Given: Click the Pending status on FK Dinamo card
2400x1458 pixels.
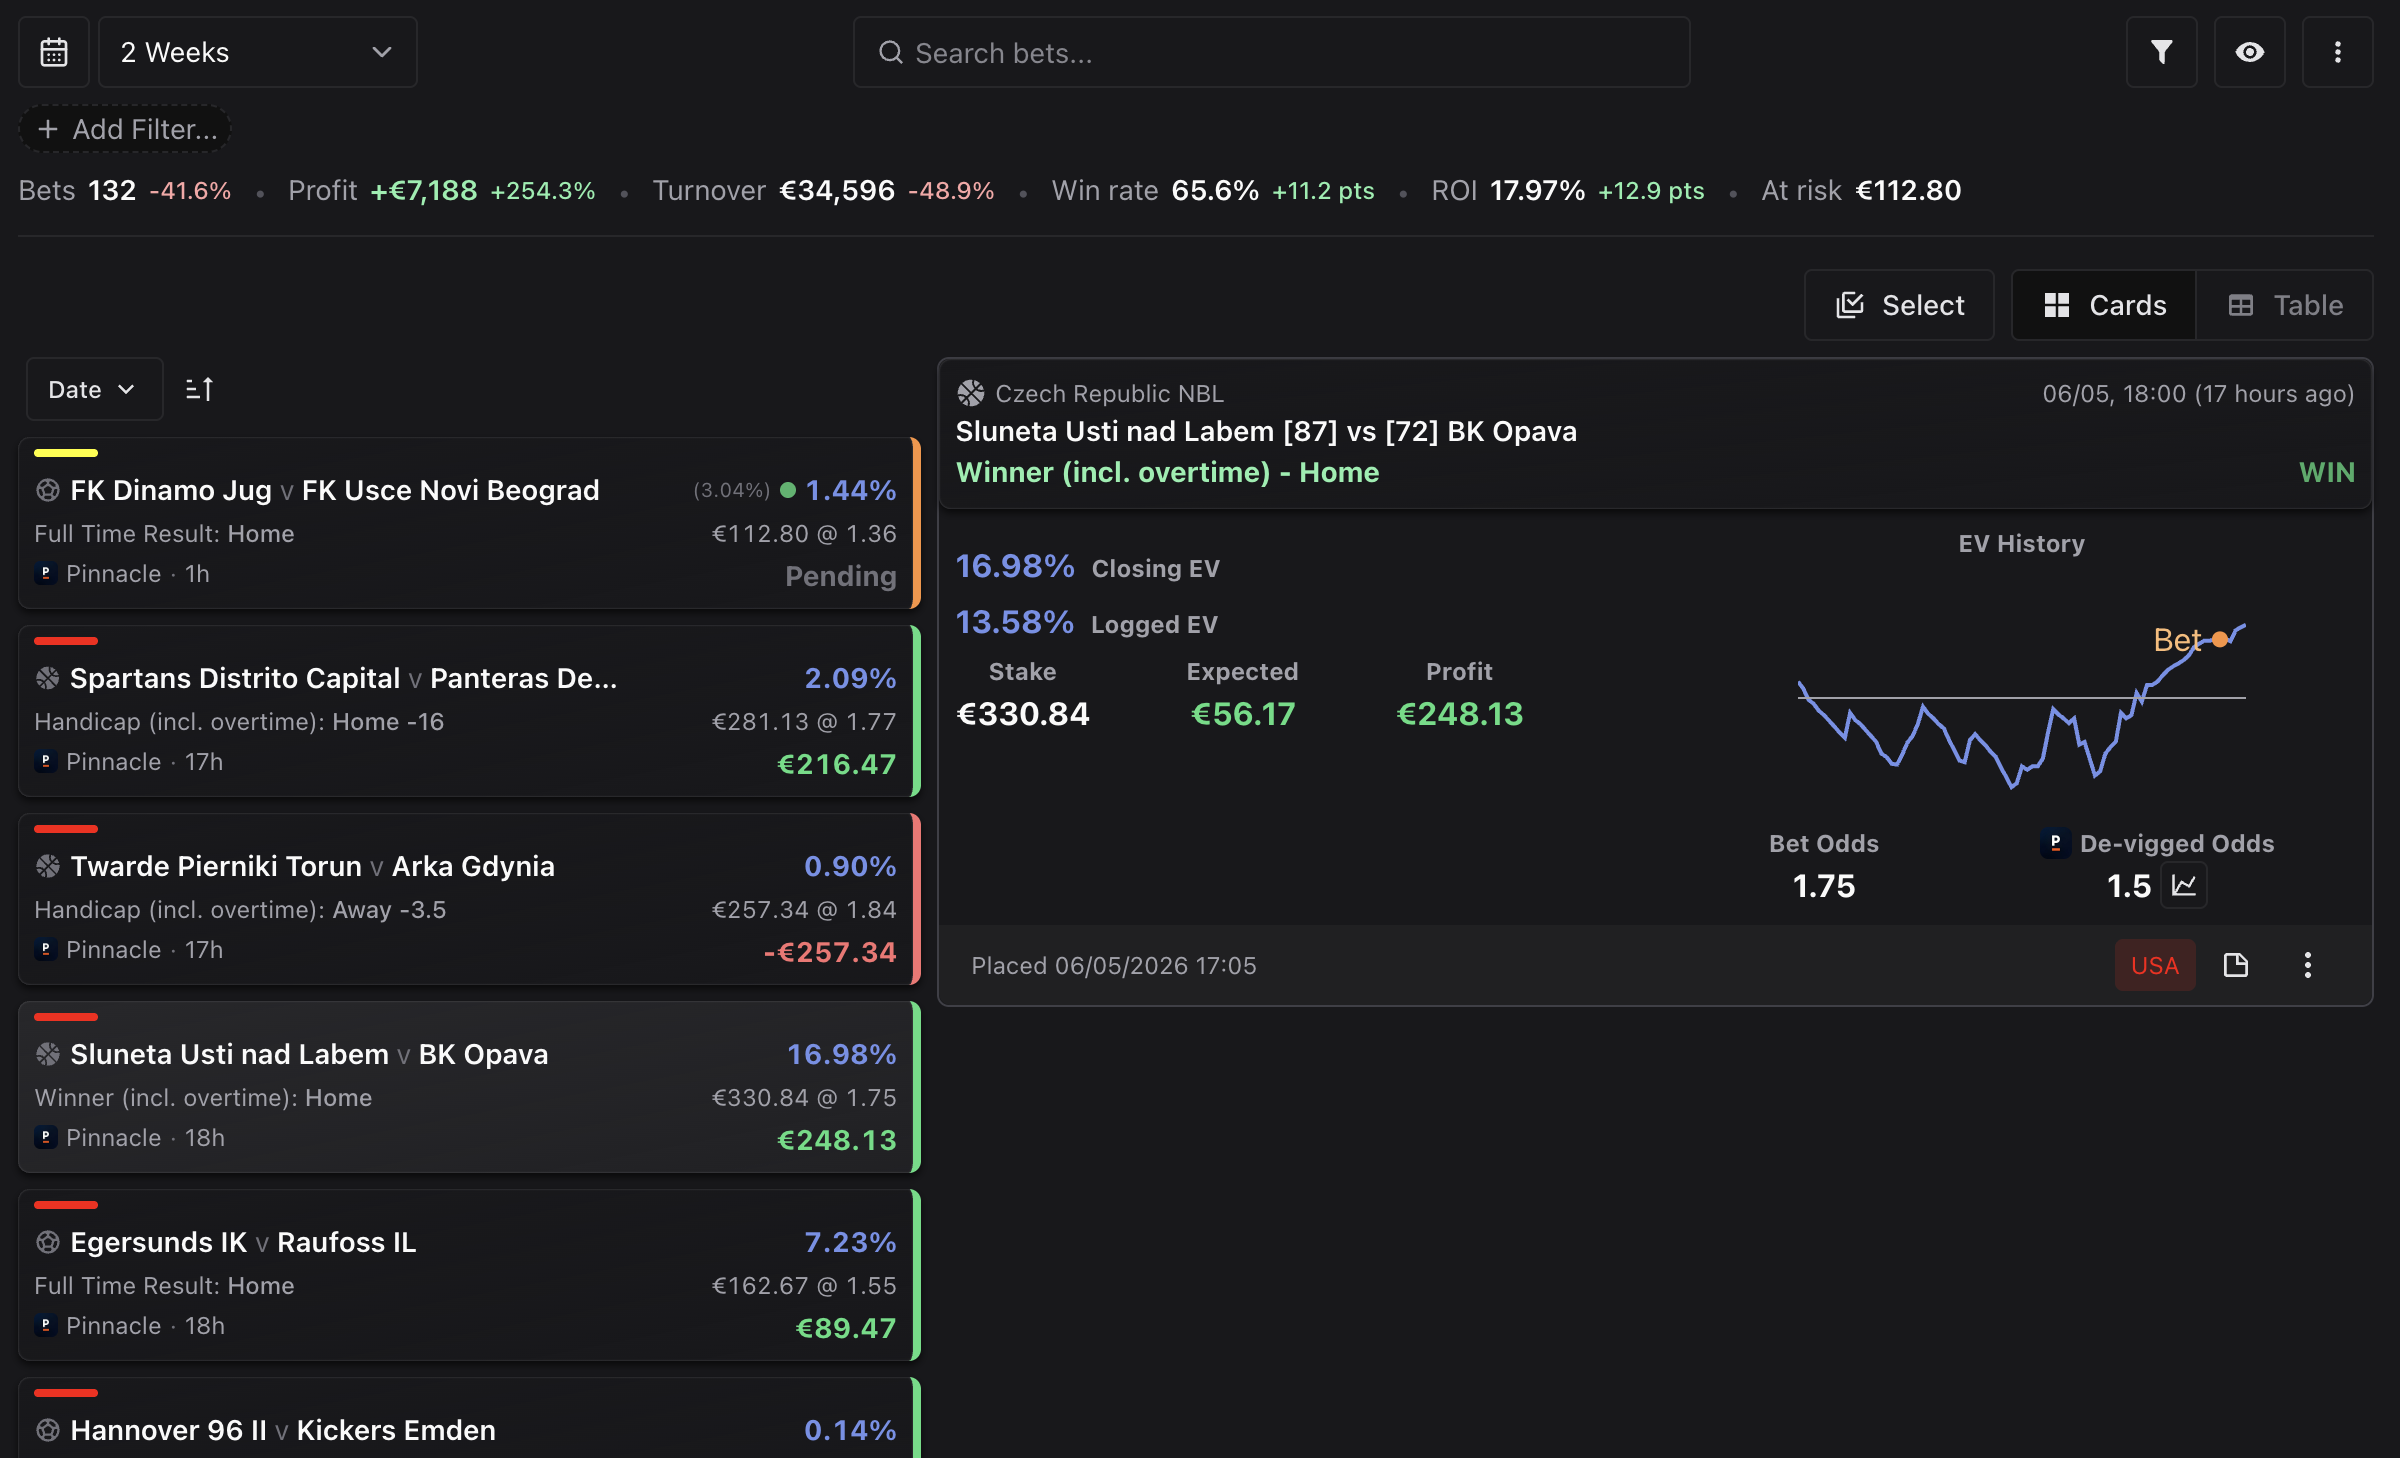Looking at the screenshot, I should click(840, 576).
